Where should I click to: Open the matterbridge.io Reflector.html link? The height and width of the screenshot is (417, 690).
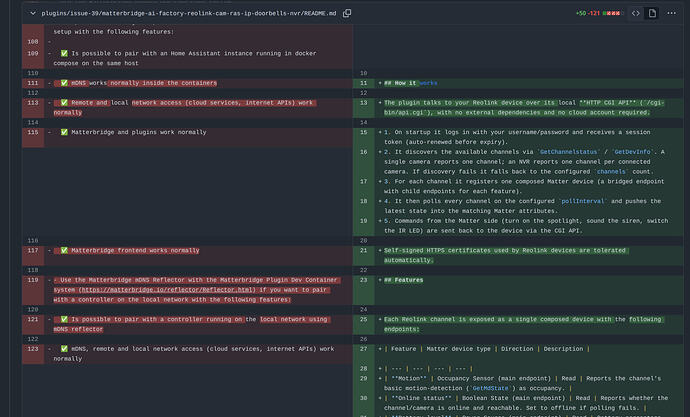tap(167, 290)
